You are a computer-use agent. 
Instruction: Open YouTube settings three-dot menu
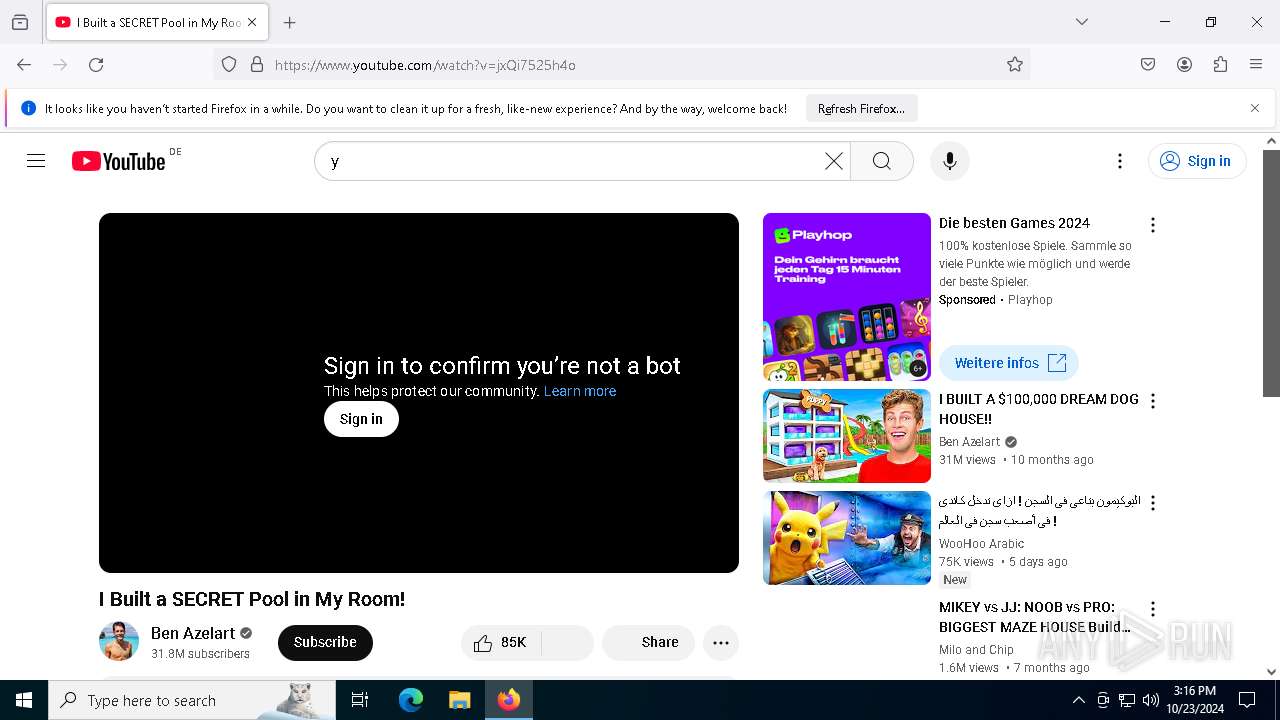click(1120, 161)
